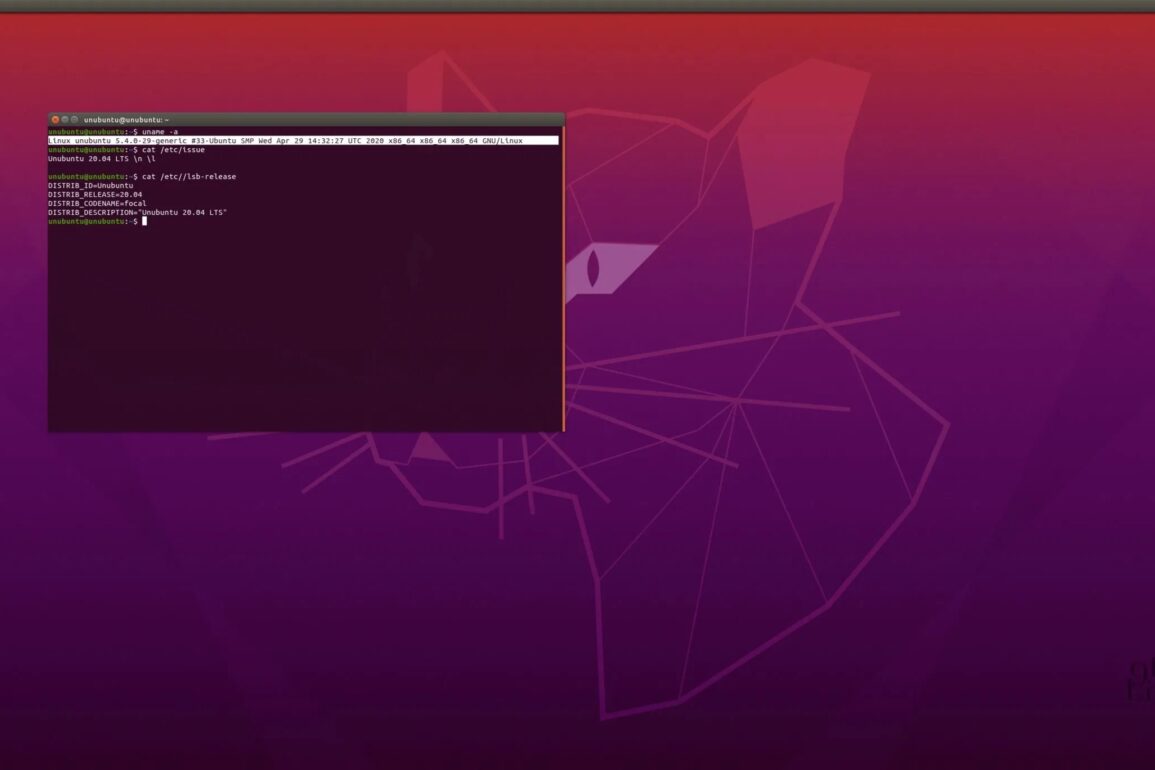The height and width of the screenshot is (770, 1155).
Task: Click the 'uname -a' command text
Action: click(160, 132)
